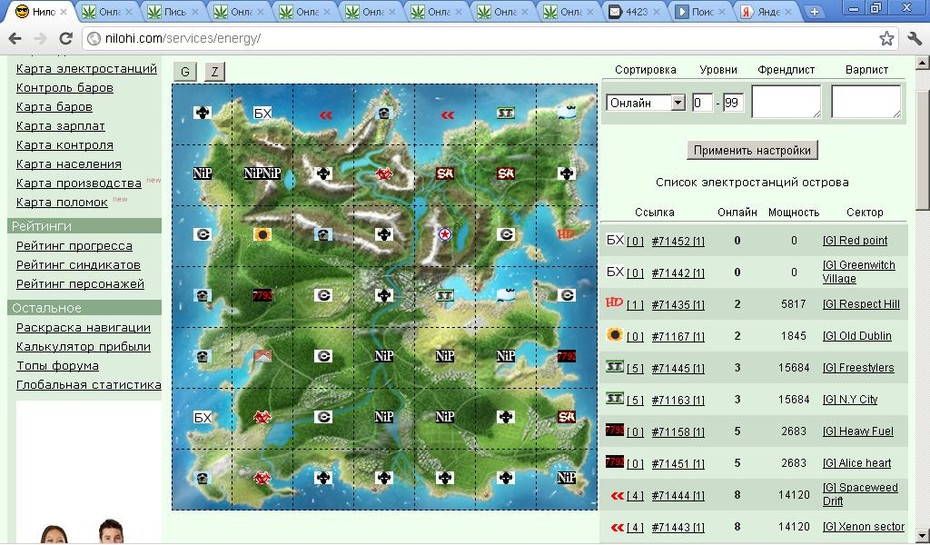Click HD syndicate icon on map
Screen dimensions: 930x545
coord(566,234)
